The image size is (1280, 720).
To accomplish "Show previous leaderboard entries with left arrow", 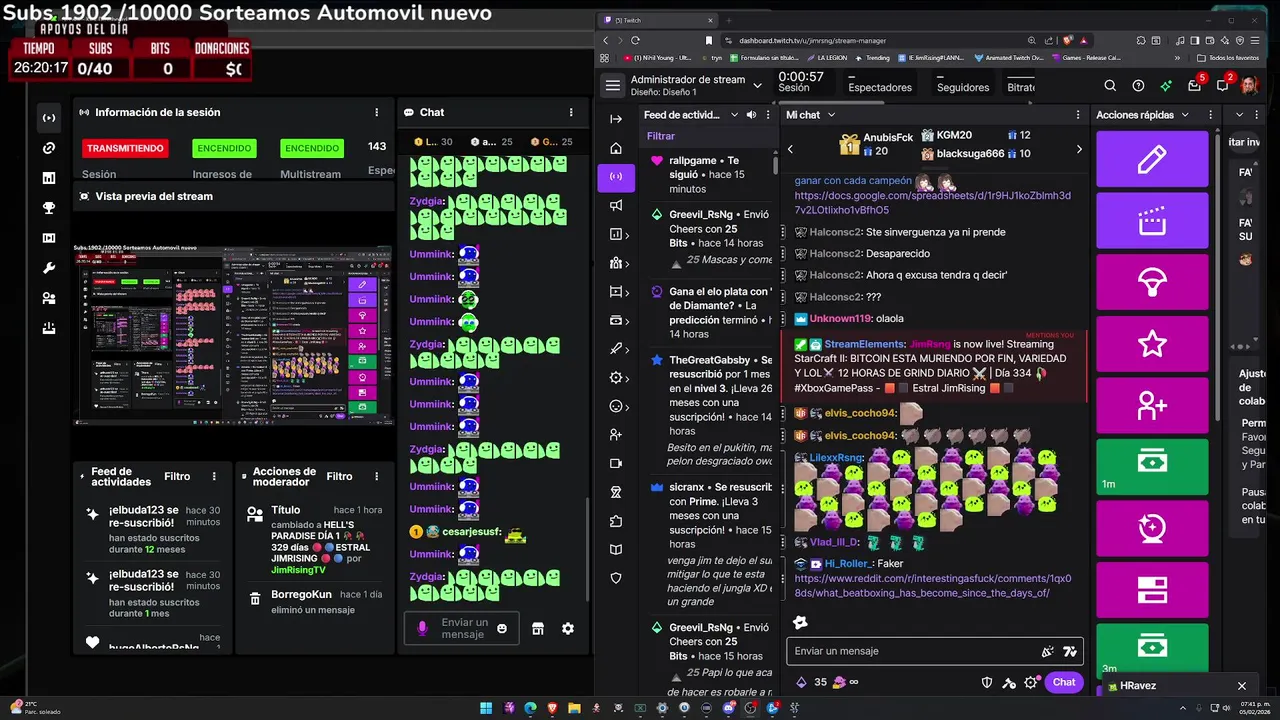I will coord(790,149).
